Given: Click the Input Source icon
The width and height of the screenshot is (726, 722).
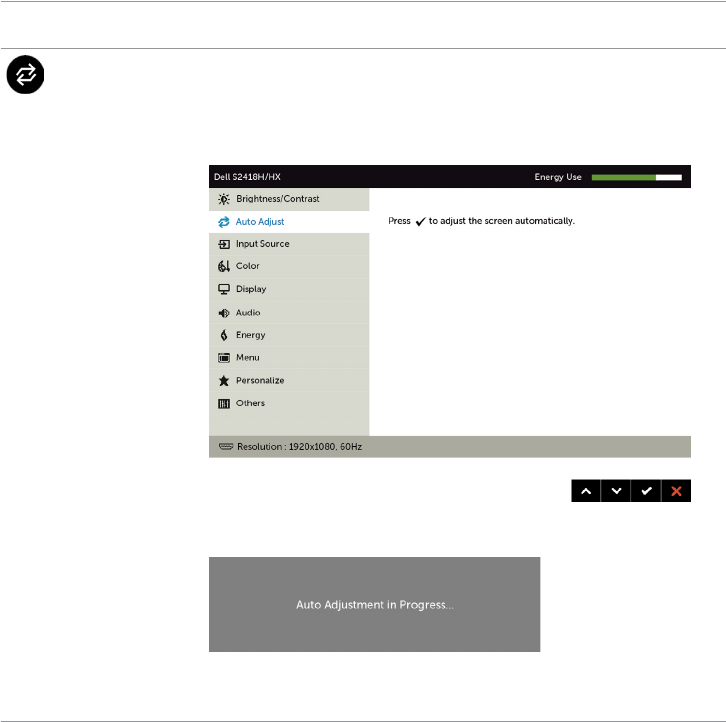Looking at the screenshot, I should 224,244.
